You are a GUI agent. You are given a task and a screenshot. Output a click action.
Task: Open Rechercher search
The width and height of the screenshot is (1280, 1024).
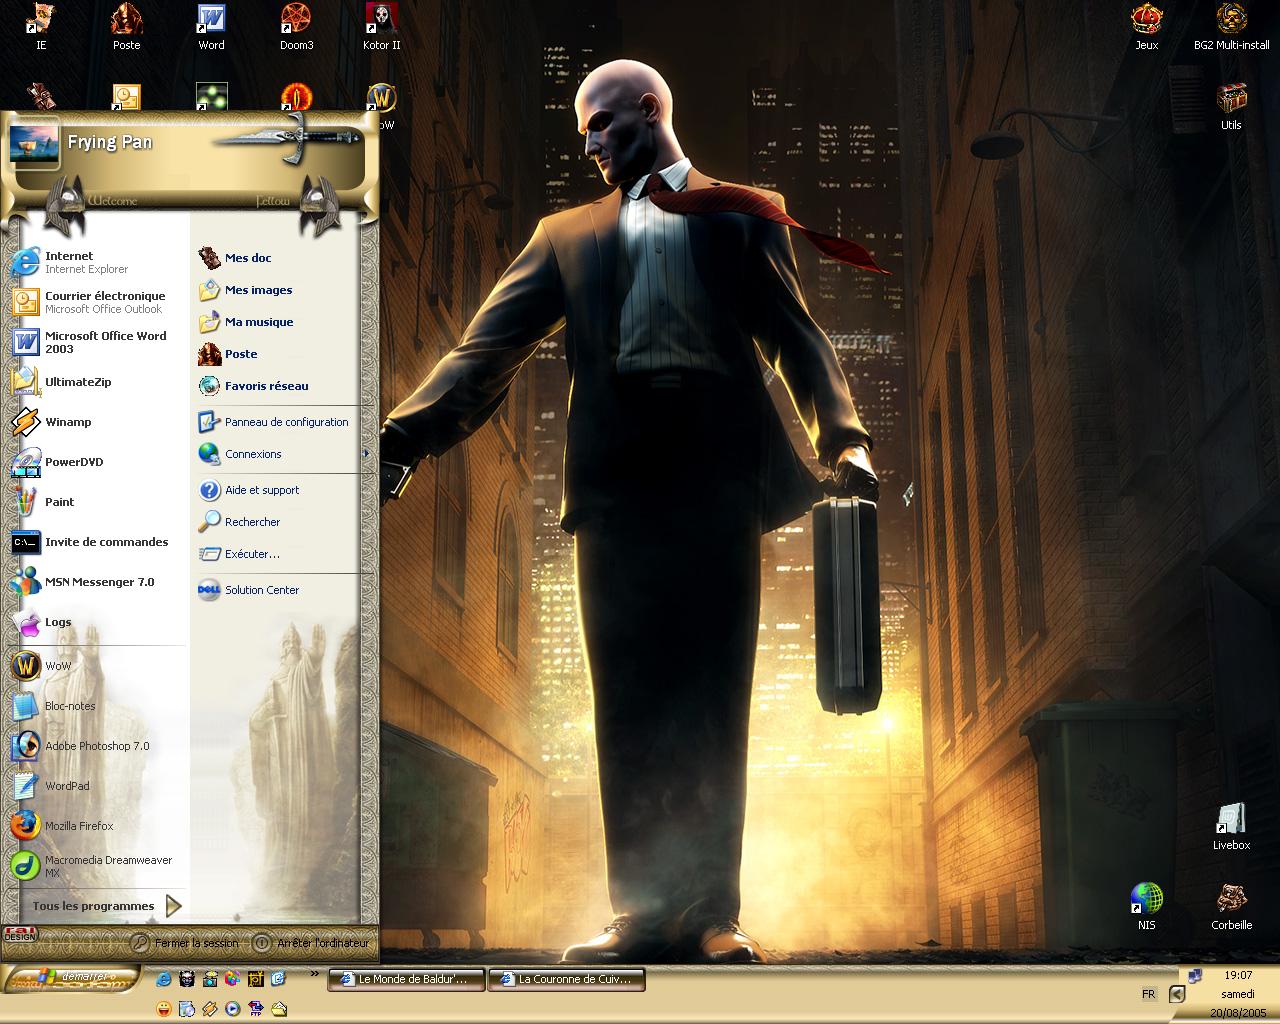[x=276, y=522]
